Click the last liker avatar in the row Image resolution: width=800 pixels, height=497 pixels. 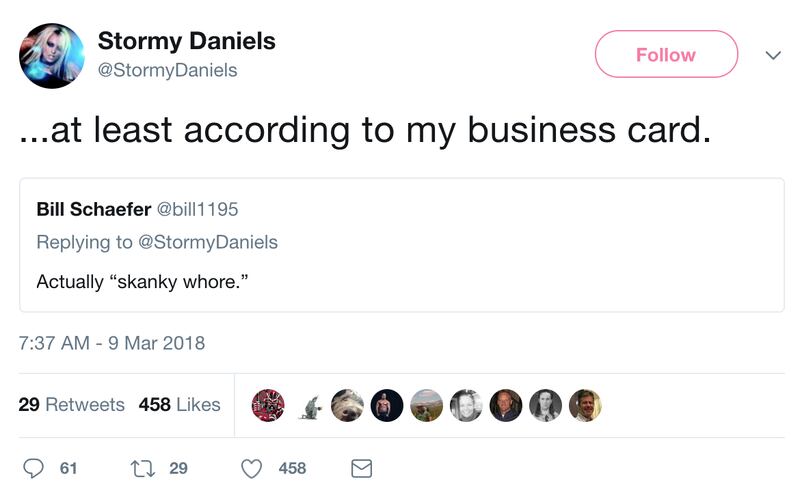click(x=585, y=405)
